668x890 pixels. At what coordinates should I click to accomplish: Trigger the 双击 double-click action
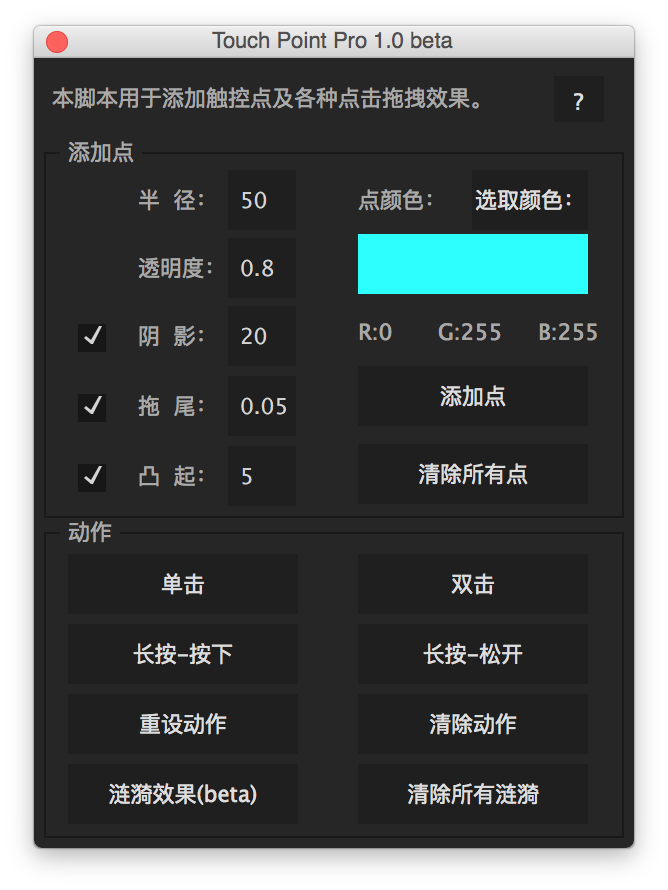(472, 584)
